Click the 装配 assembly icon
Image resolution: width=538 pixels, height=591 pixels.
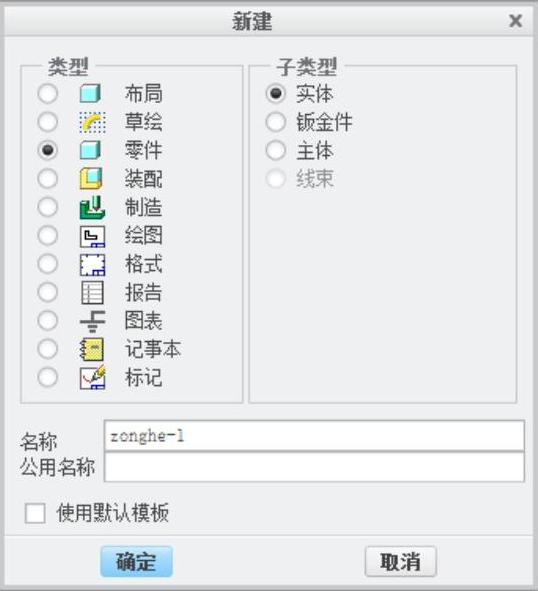[x=91, y=179]
